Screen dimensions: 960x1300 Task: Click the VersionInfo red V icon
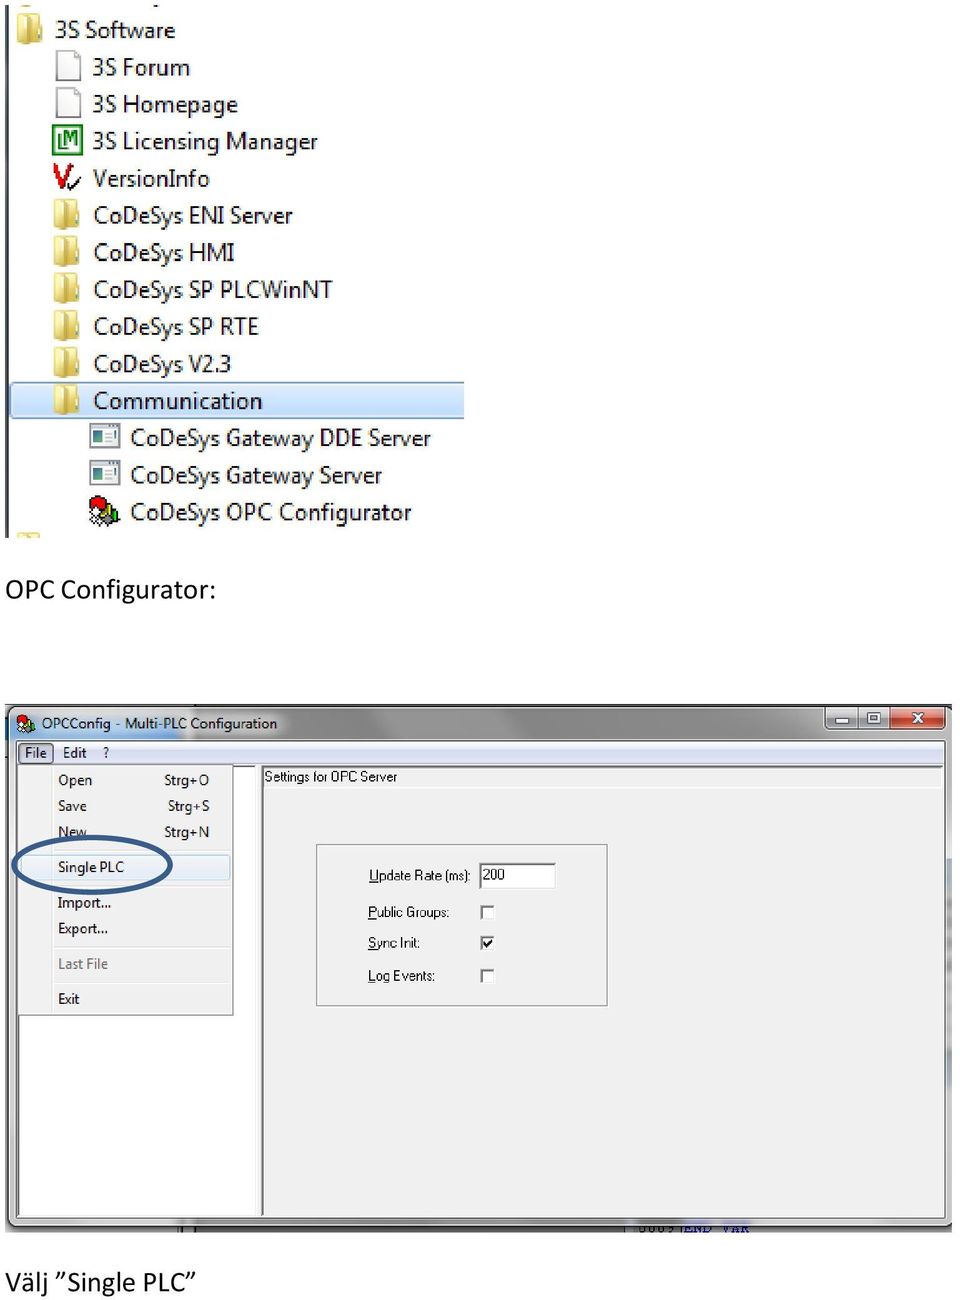(x=67, y=177)
